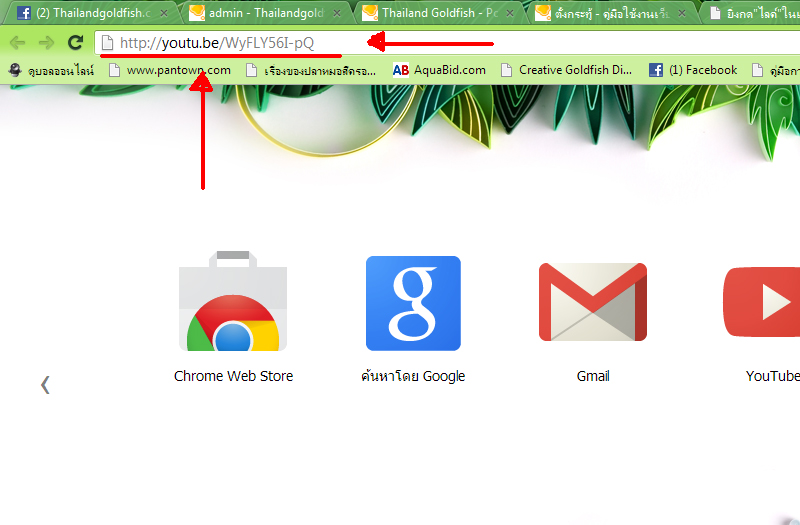This screenshot has height=525, width=800.
Task: Click the Facebook icon in the bookmarks bar
Action: point(656,70)
